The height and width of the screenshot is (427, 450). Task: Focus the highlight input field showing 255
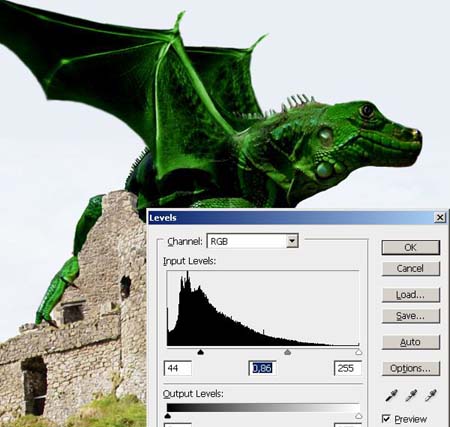348,368
